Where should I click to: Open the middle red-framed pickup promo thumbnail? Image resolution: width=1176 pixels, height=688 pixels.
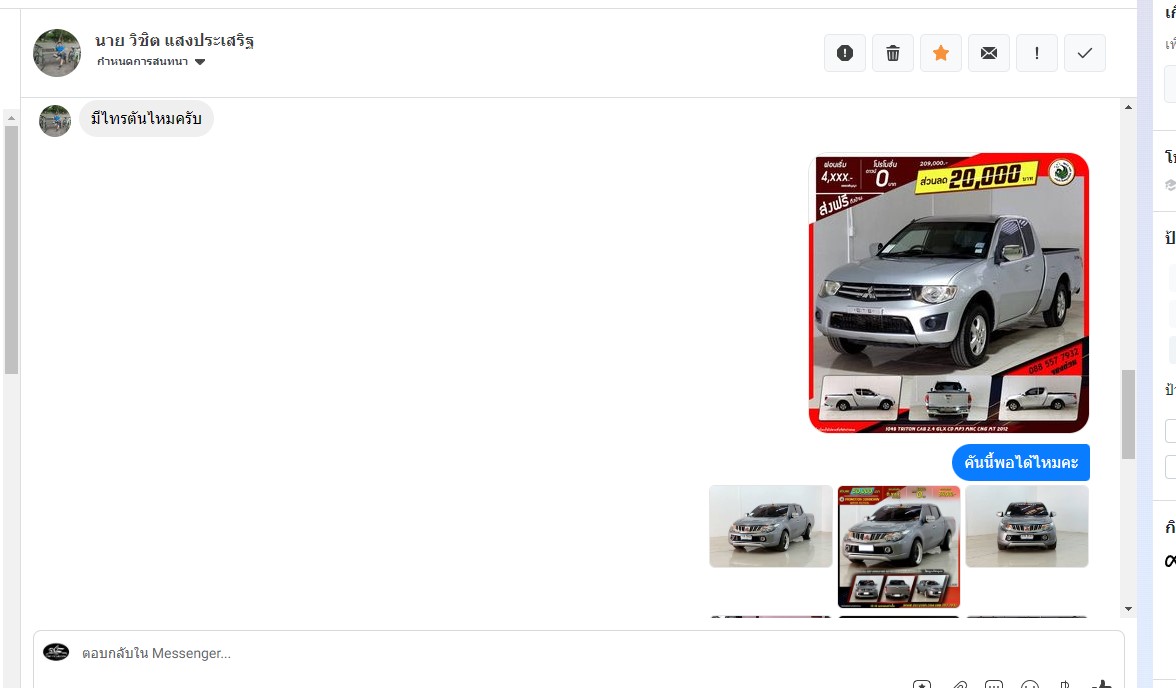(x=898, y=546)
